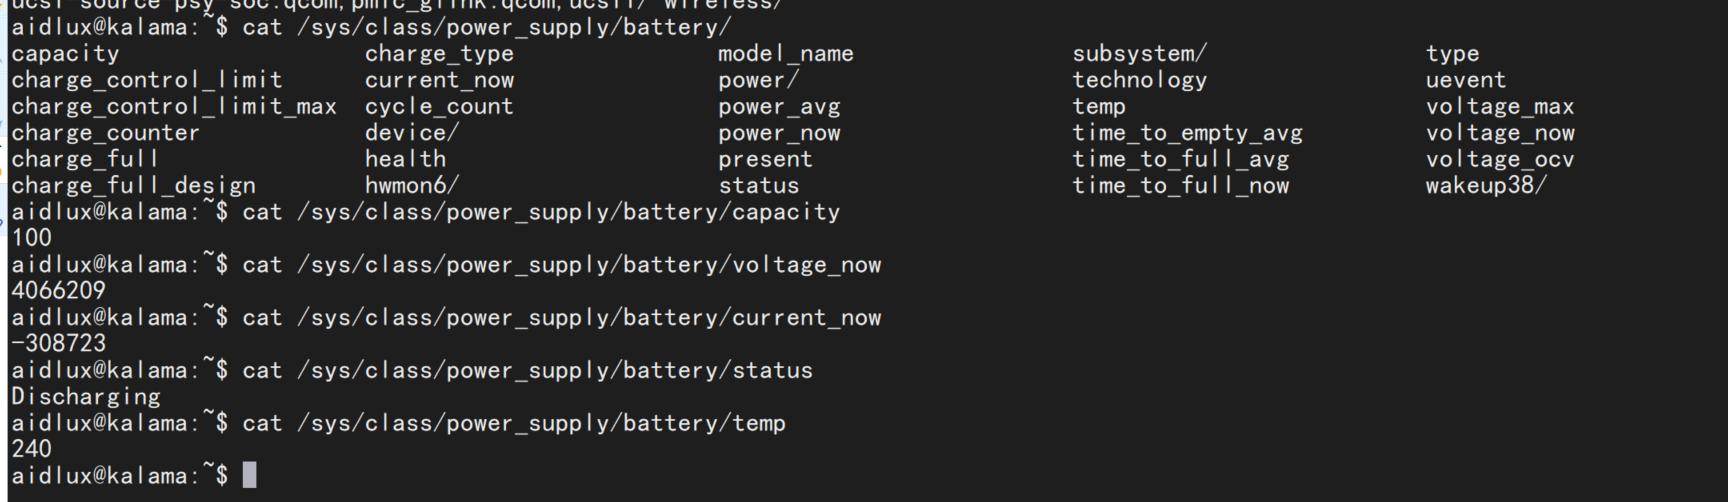This screenshot has height=502, width=1728.
Task: Click the current output value -308723
Action: pyautogui.click(x=58, y=344)
